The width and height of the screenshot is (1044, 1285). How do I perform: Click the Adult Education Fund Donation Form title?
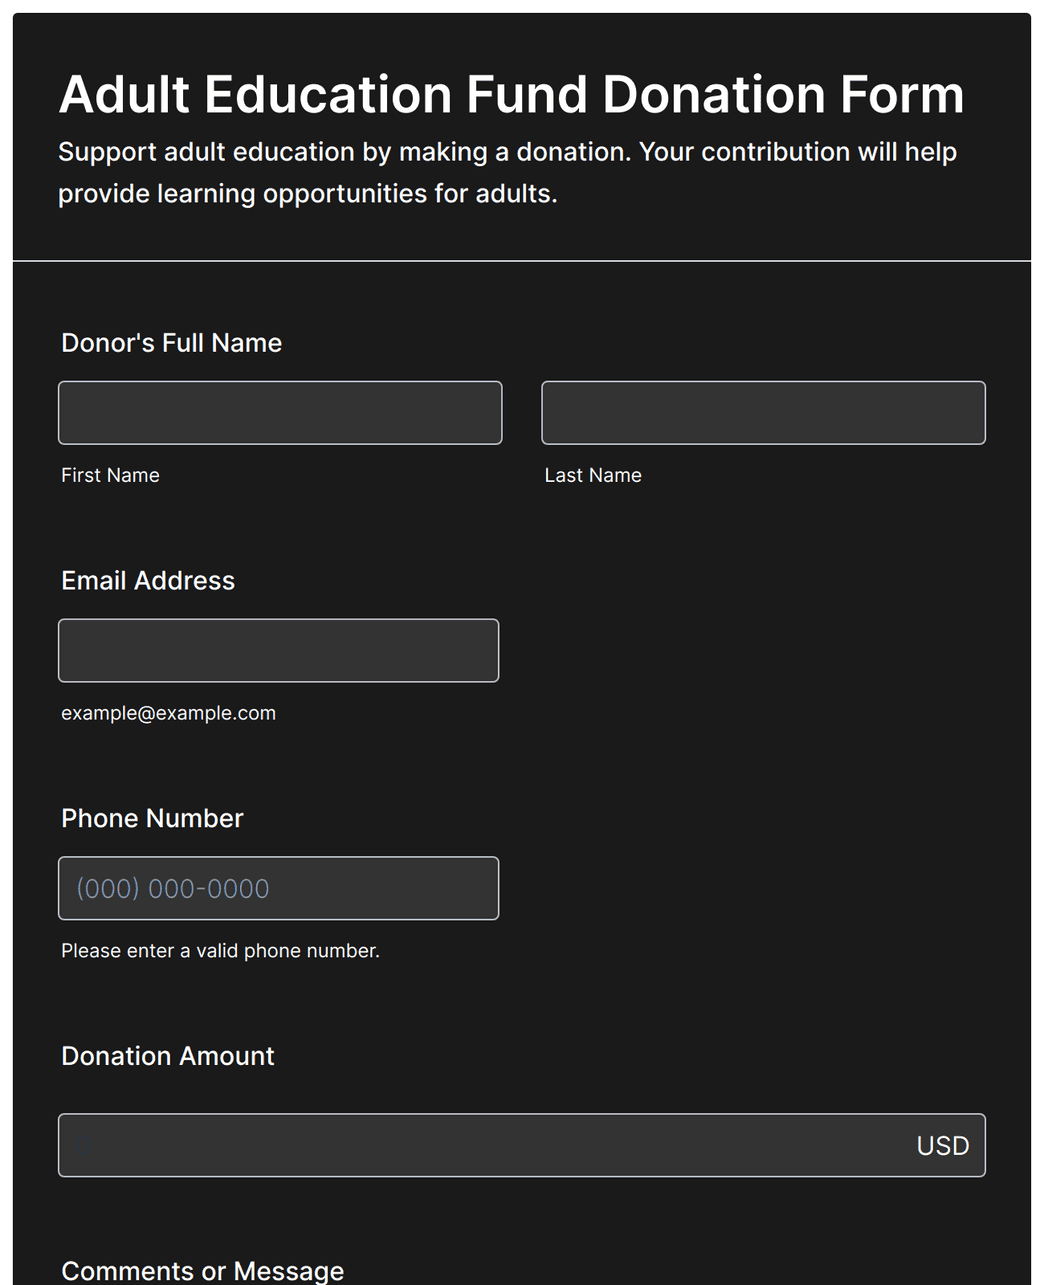tap(511, 94)
